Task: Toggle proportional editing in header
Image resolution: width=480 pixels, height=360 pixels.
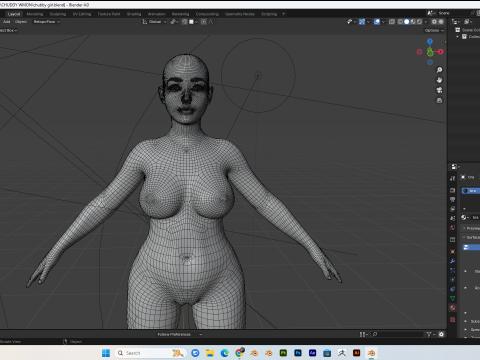Action: click(204, 22)
